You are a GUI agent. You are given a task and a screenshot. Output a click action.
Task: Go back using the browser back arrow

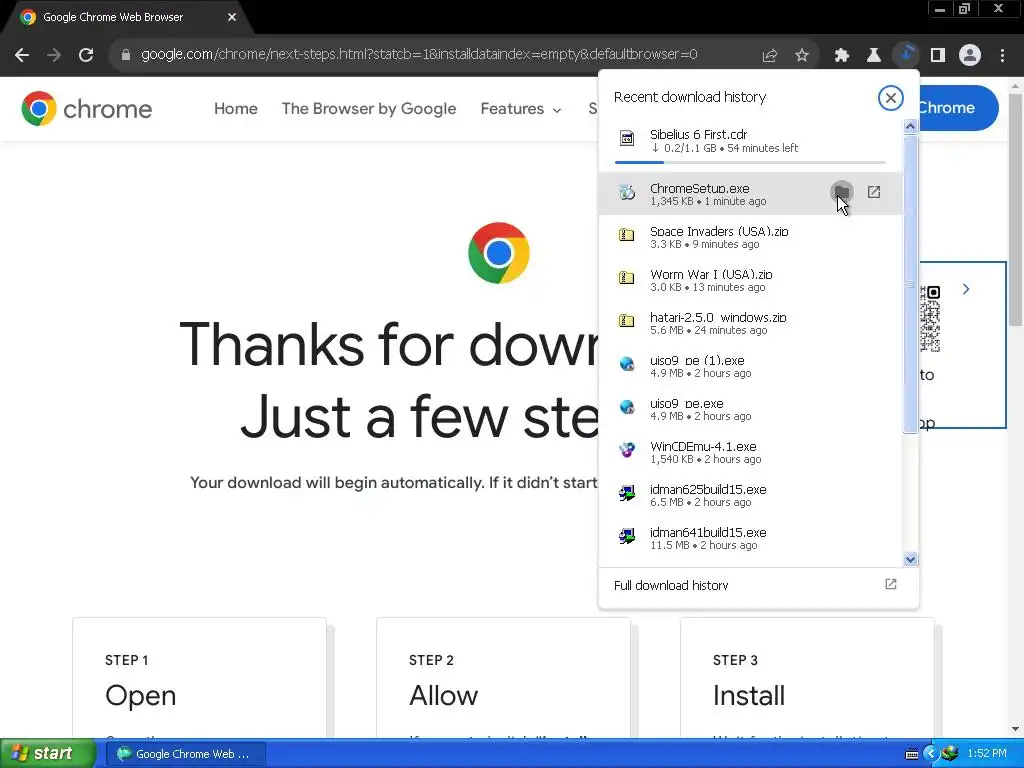(22, 55)
